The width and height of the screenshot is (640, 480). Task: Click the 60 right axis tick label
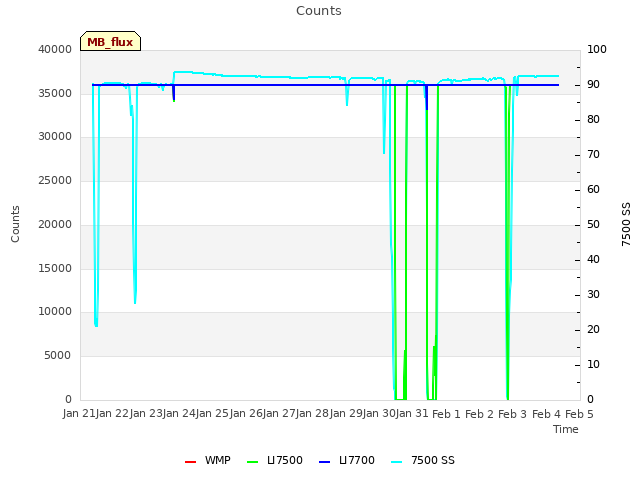pyautogui.click(x=593, y=189)
